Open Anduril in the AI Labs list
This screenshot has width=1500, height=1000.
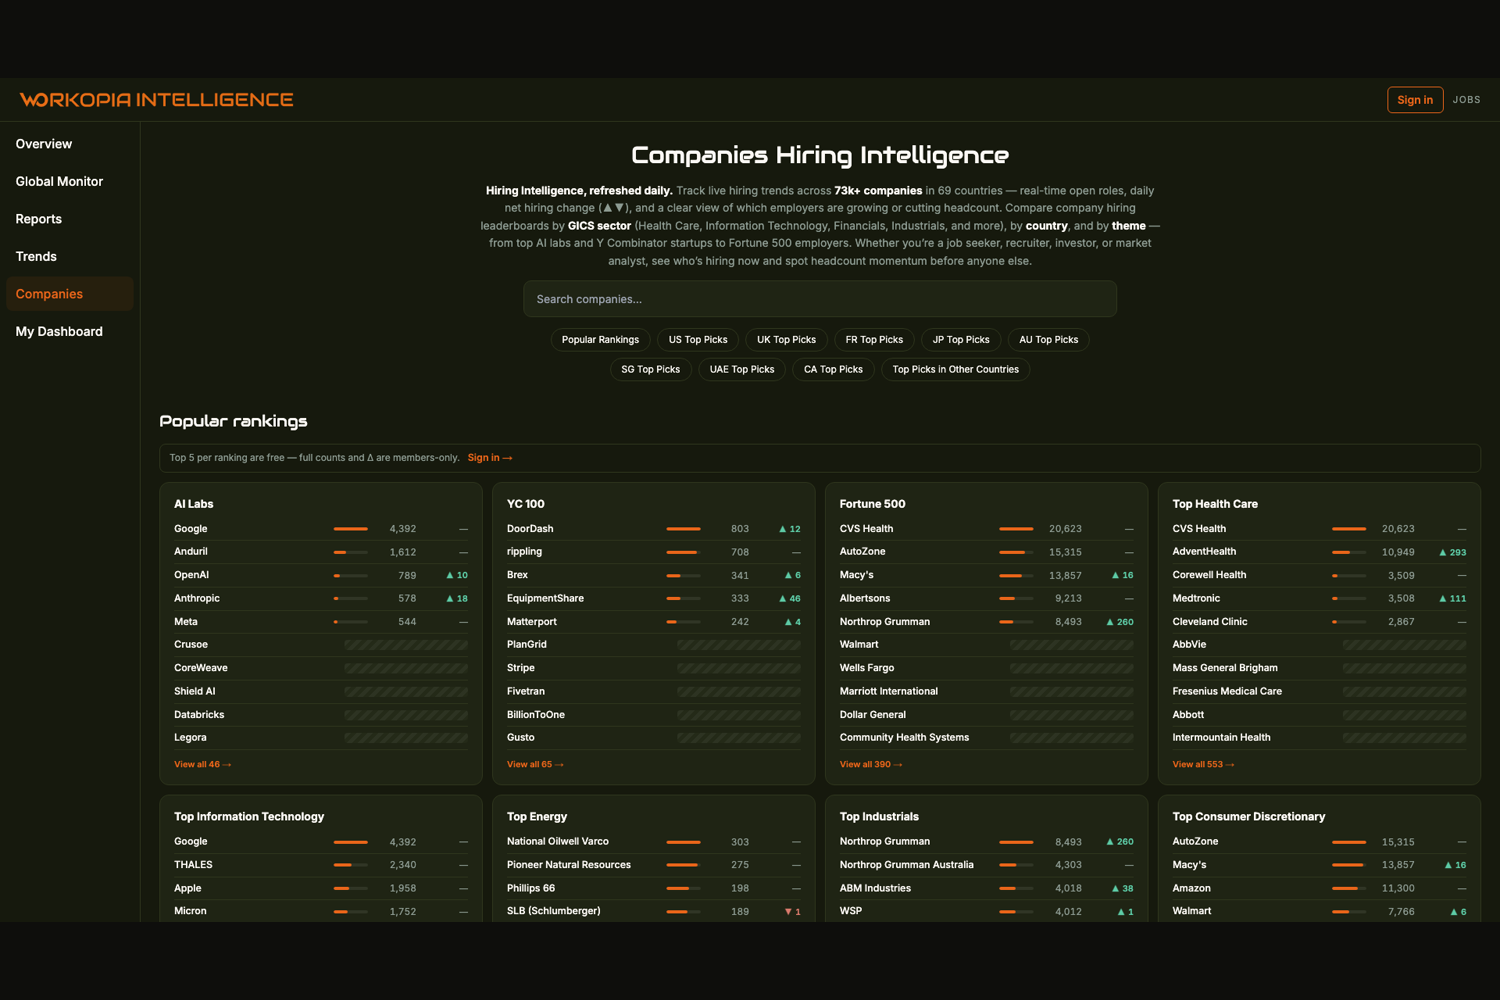pos(321,552)
